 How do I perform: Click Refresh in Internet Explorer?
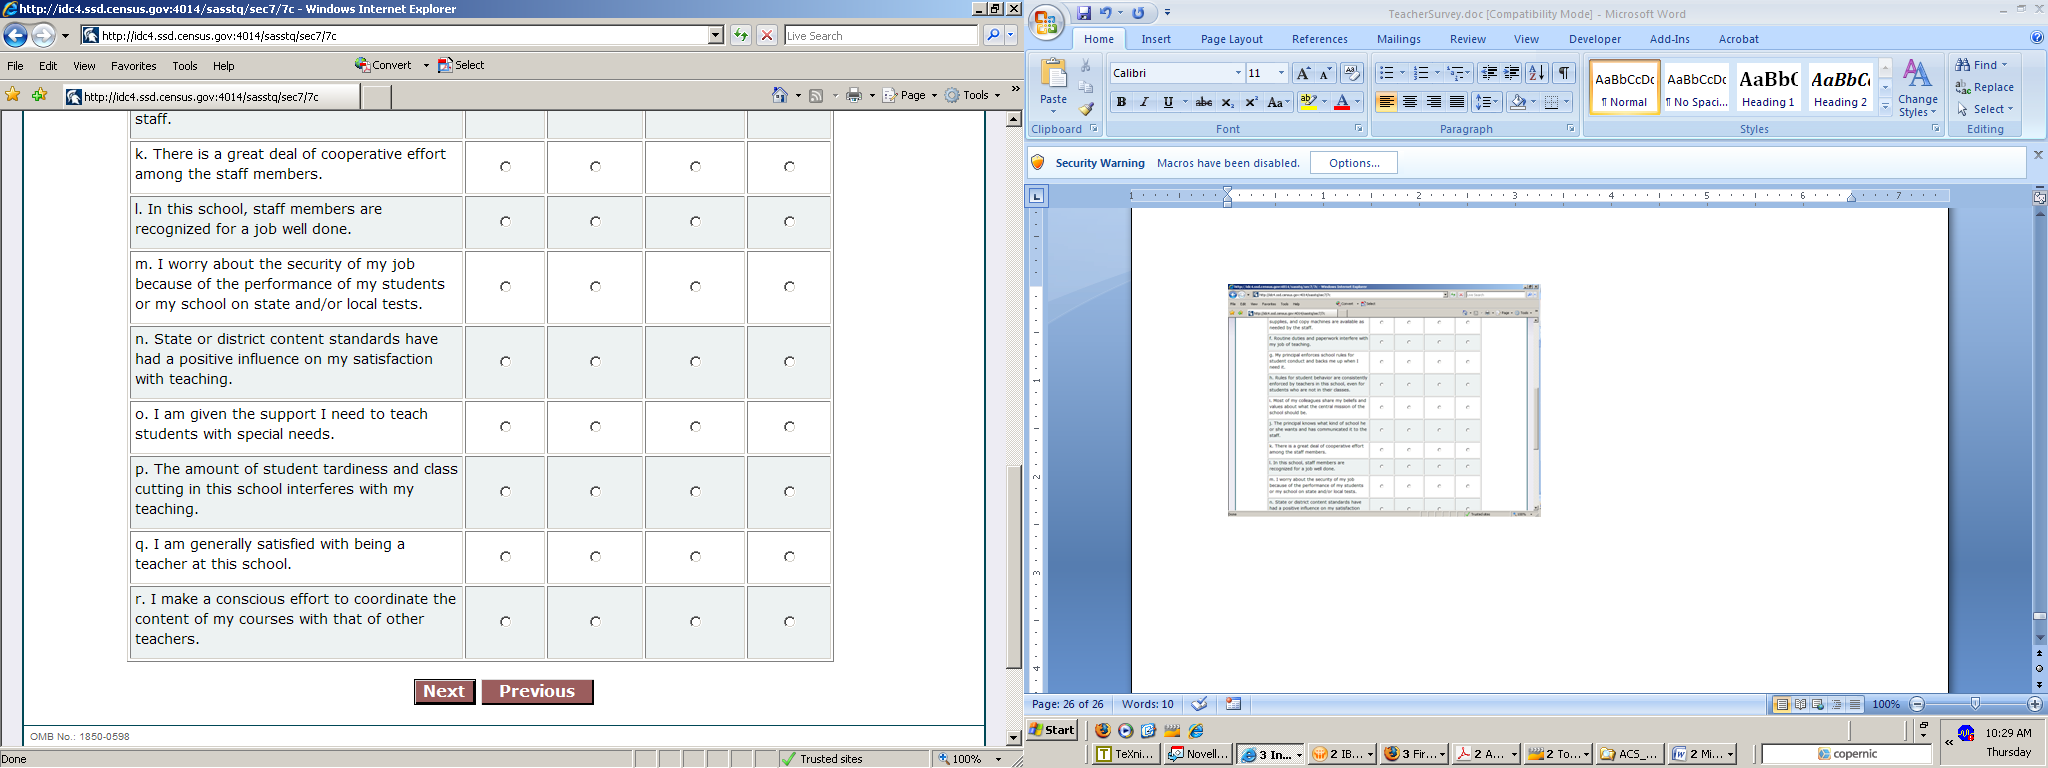(740, 35)
